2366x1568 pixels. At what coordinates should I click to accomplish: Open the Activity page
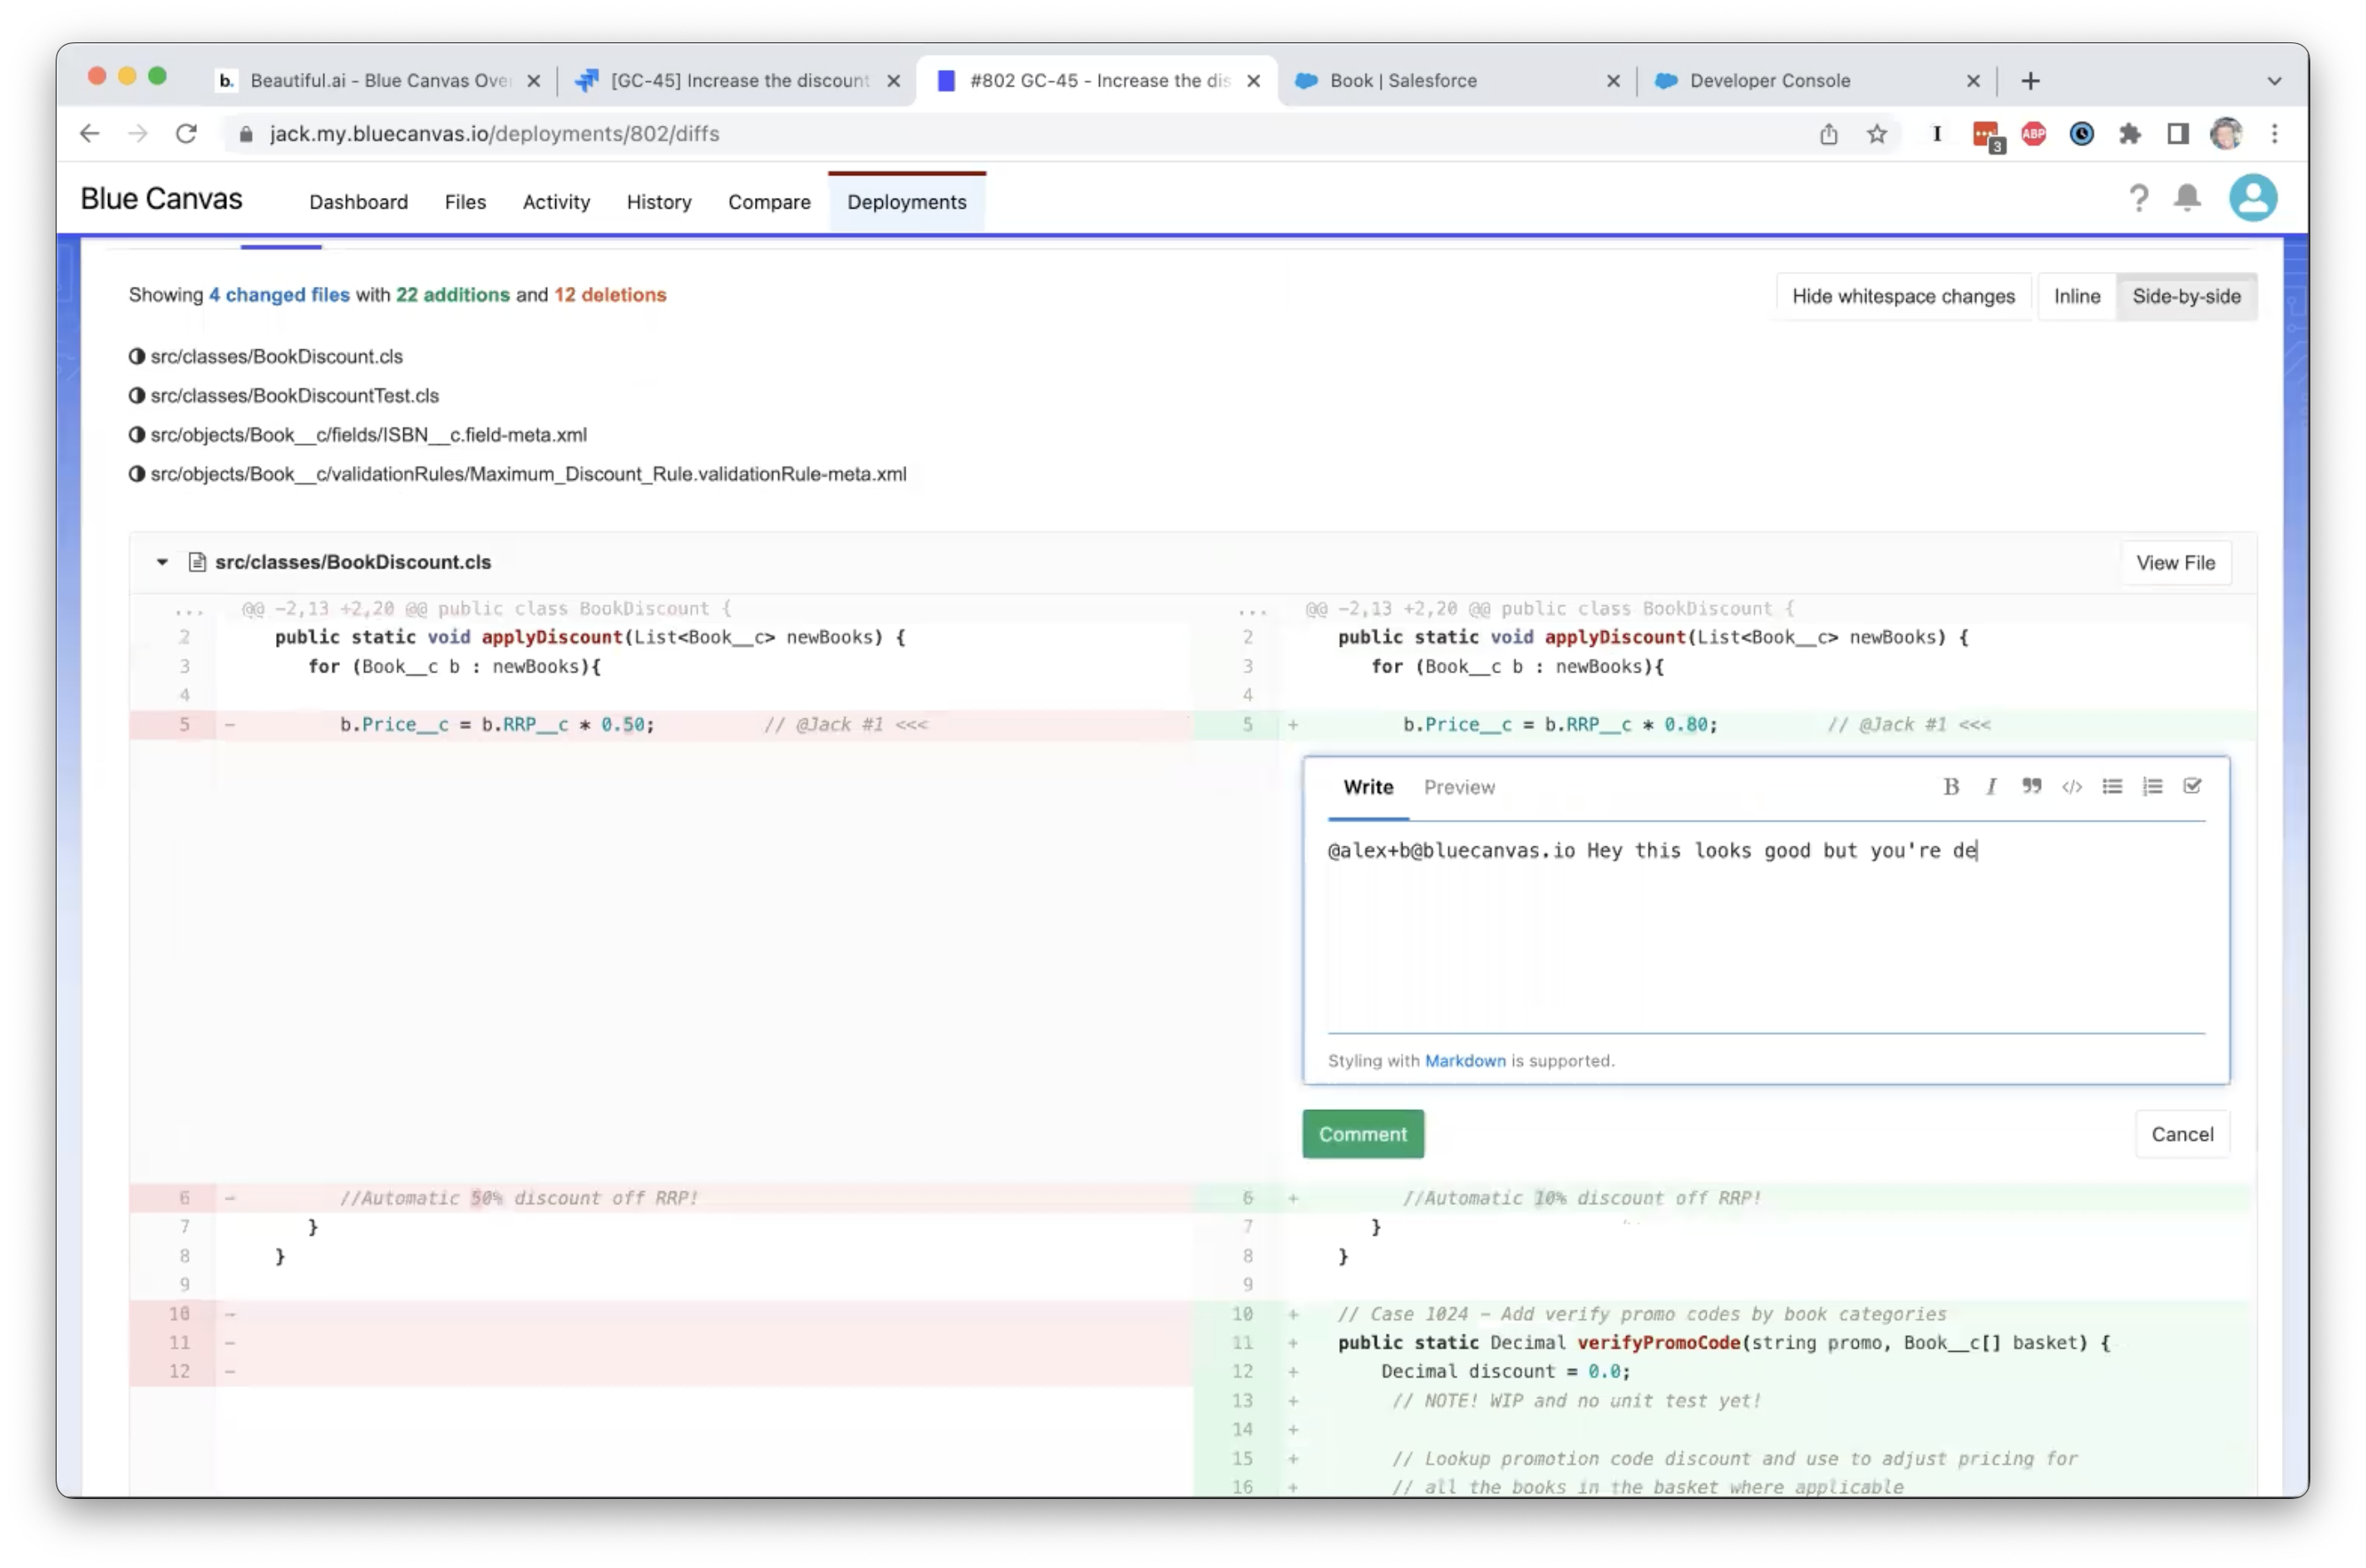click(x=556, y=202)
